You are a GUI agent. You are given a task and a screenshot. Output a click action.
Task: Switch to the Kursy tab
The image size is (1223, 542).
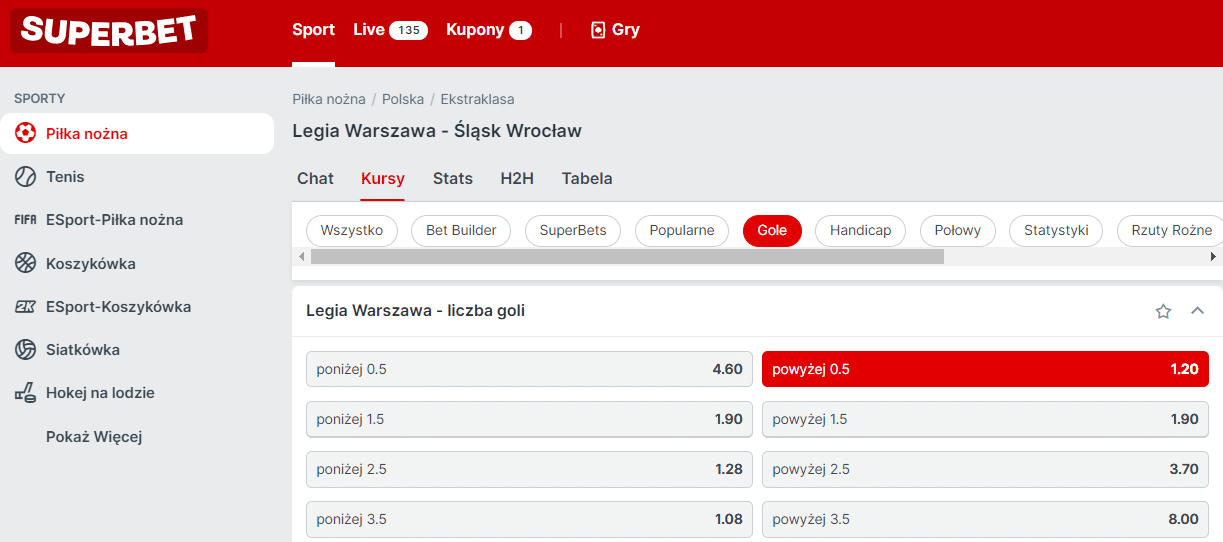[x=383, y=179]
